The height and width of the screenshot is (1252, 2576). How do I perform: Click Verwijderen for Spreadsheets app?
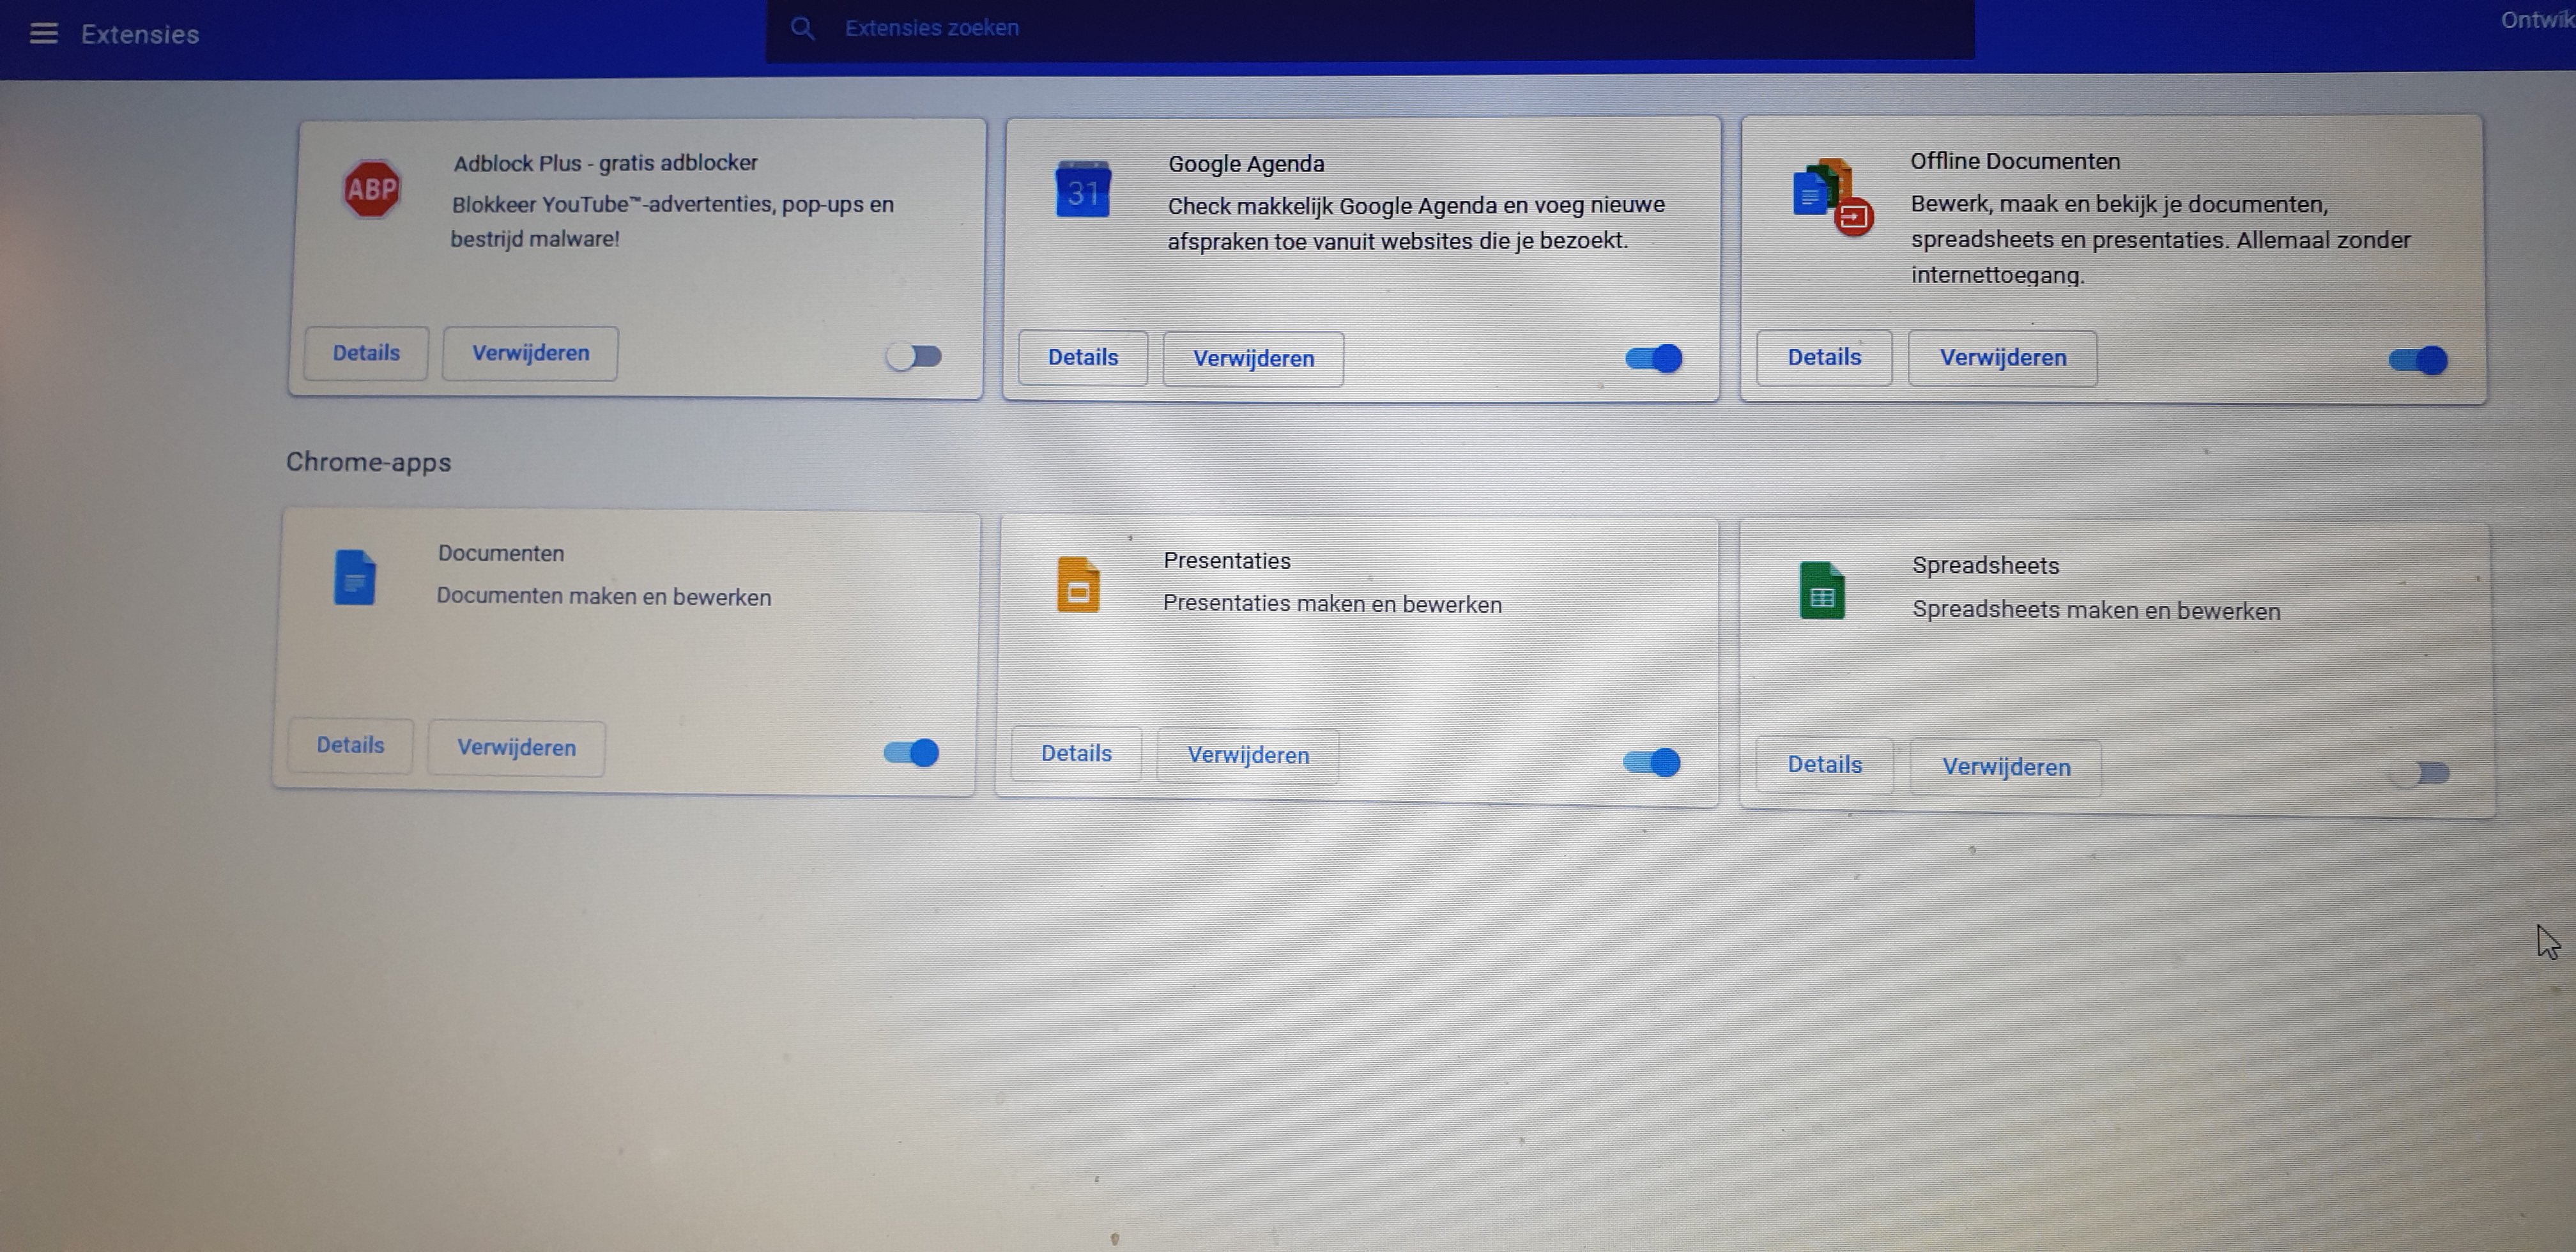click(2006, 767)
